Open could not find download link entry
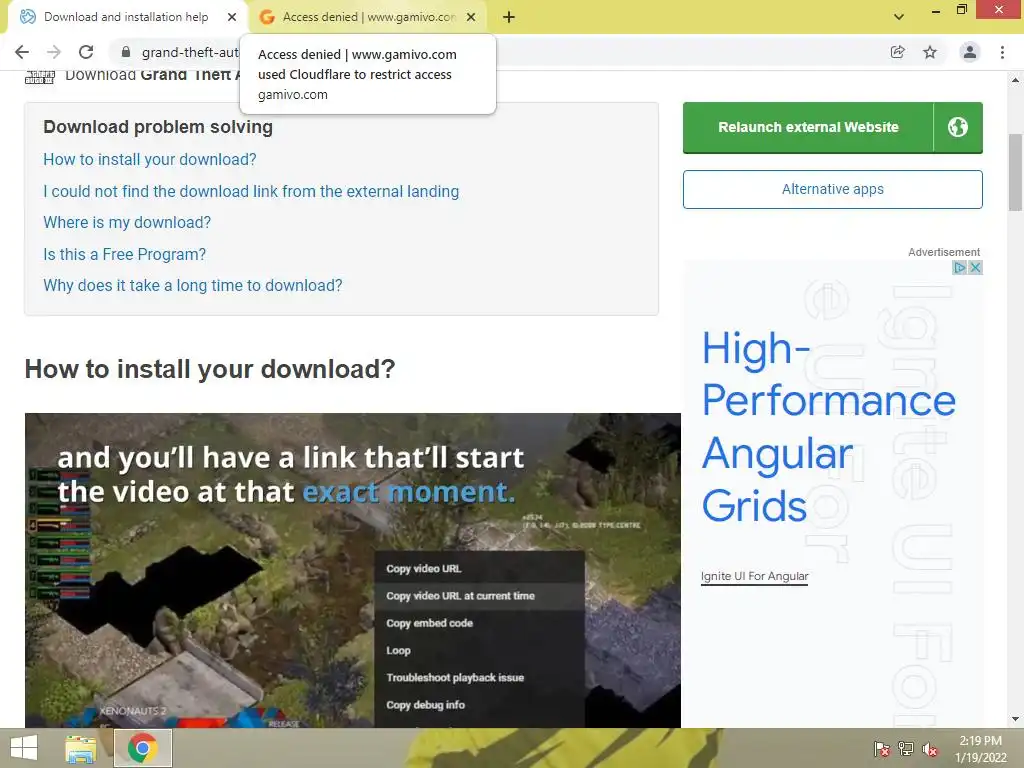1024x768 pixels. (251, 191)
